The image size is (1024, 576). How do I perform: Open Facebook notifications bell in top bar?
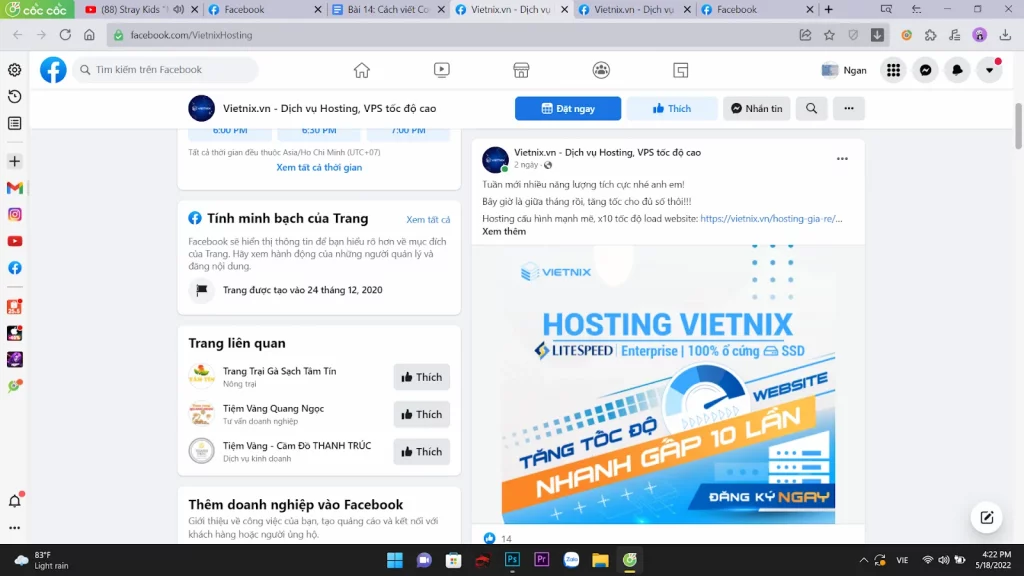tap(957, 70)
